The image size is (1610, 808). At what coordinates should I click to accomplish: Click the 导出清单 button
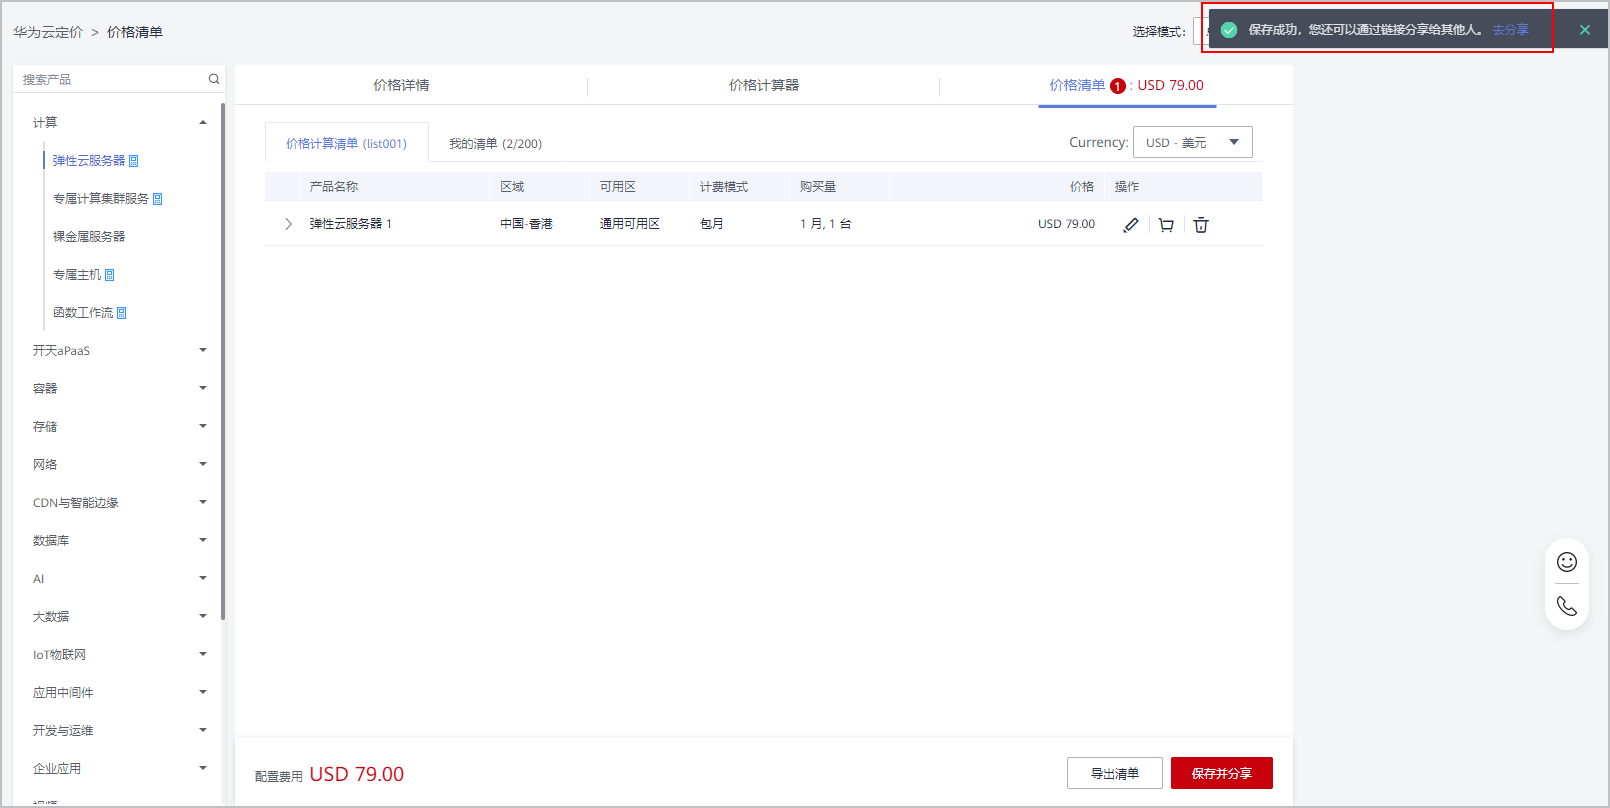coord(1115,773)
